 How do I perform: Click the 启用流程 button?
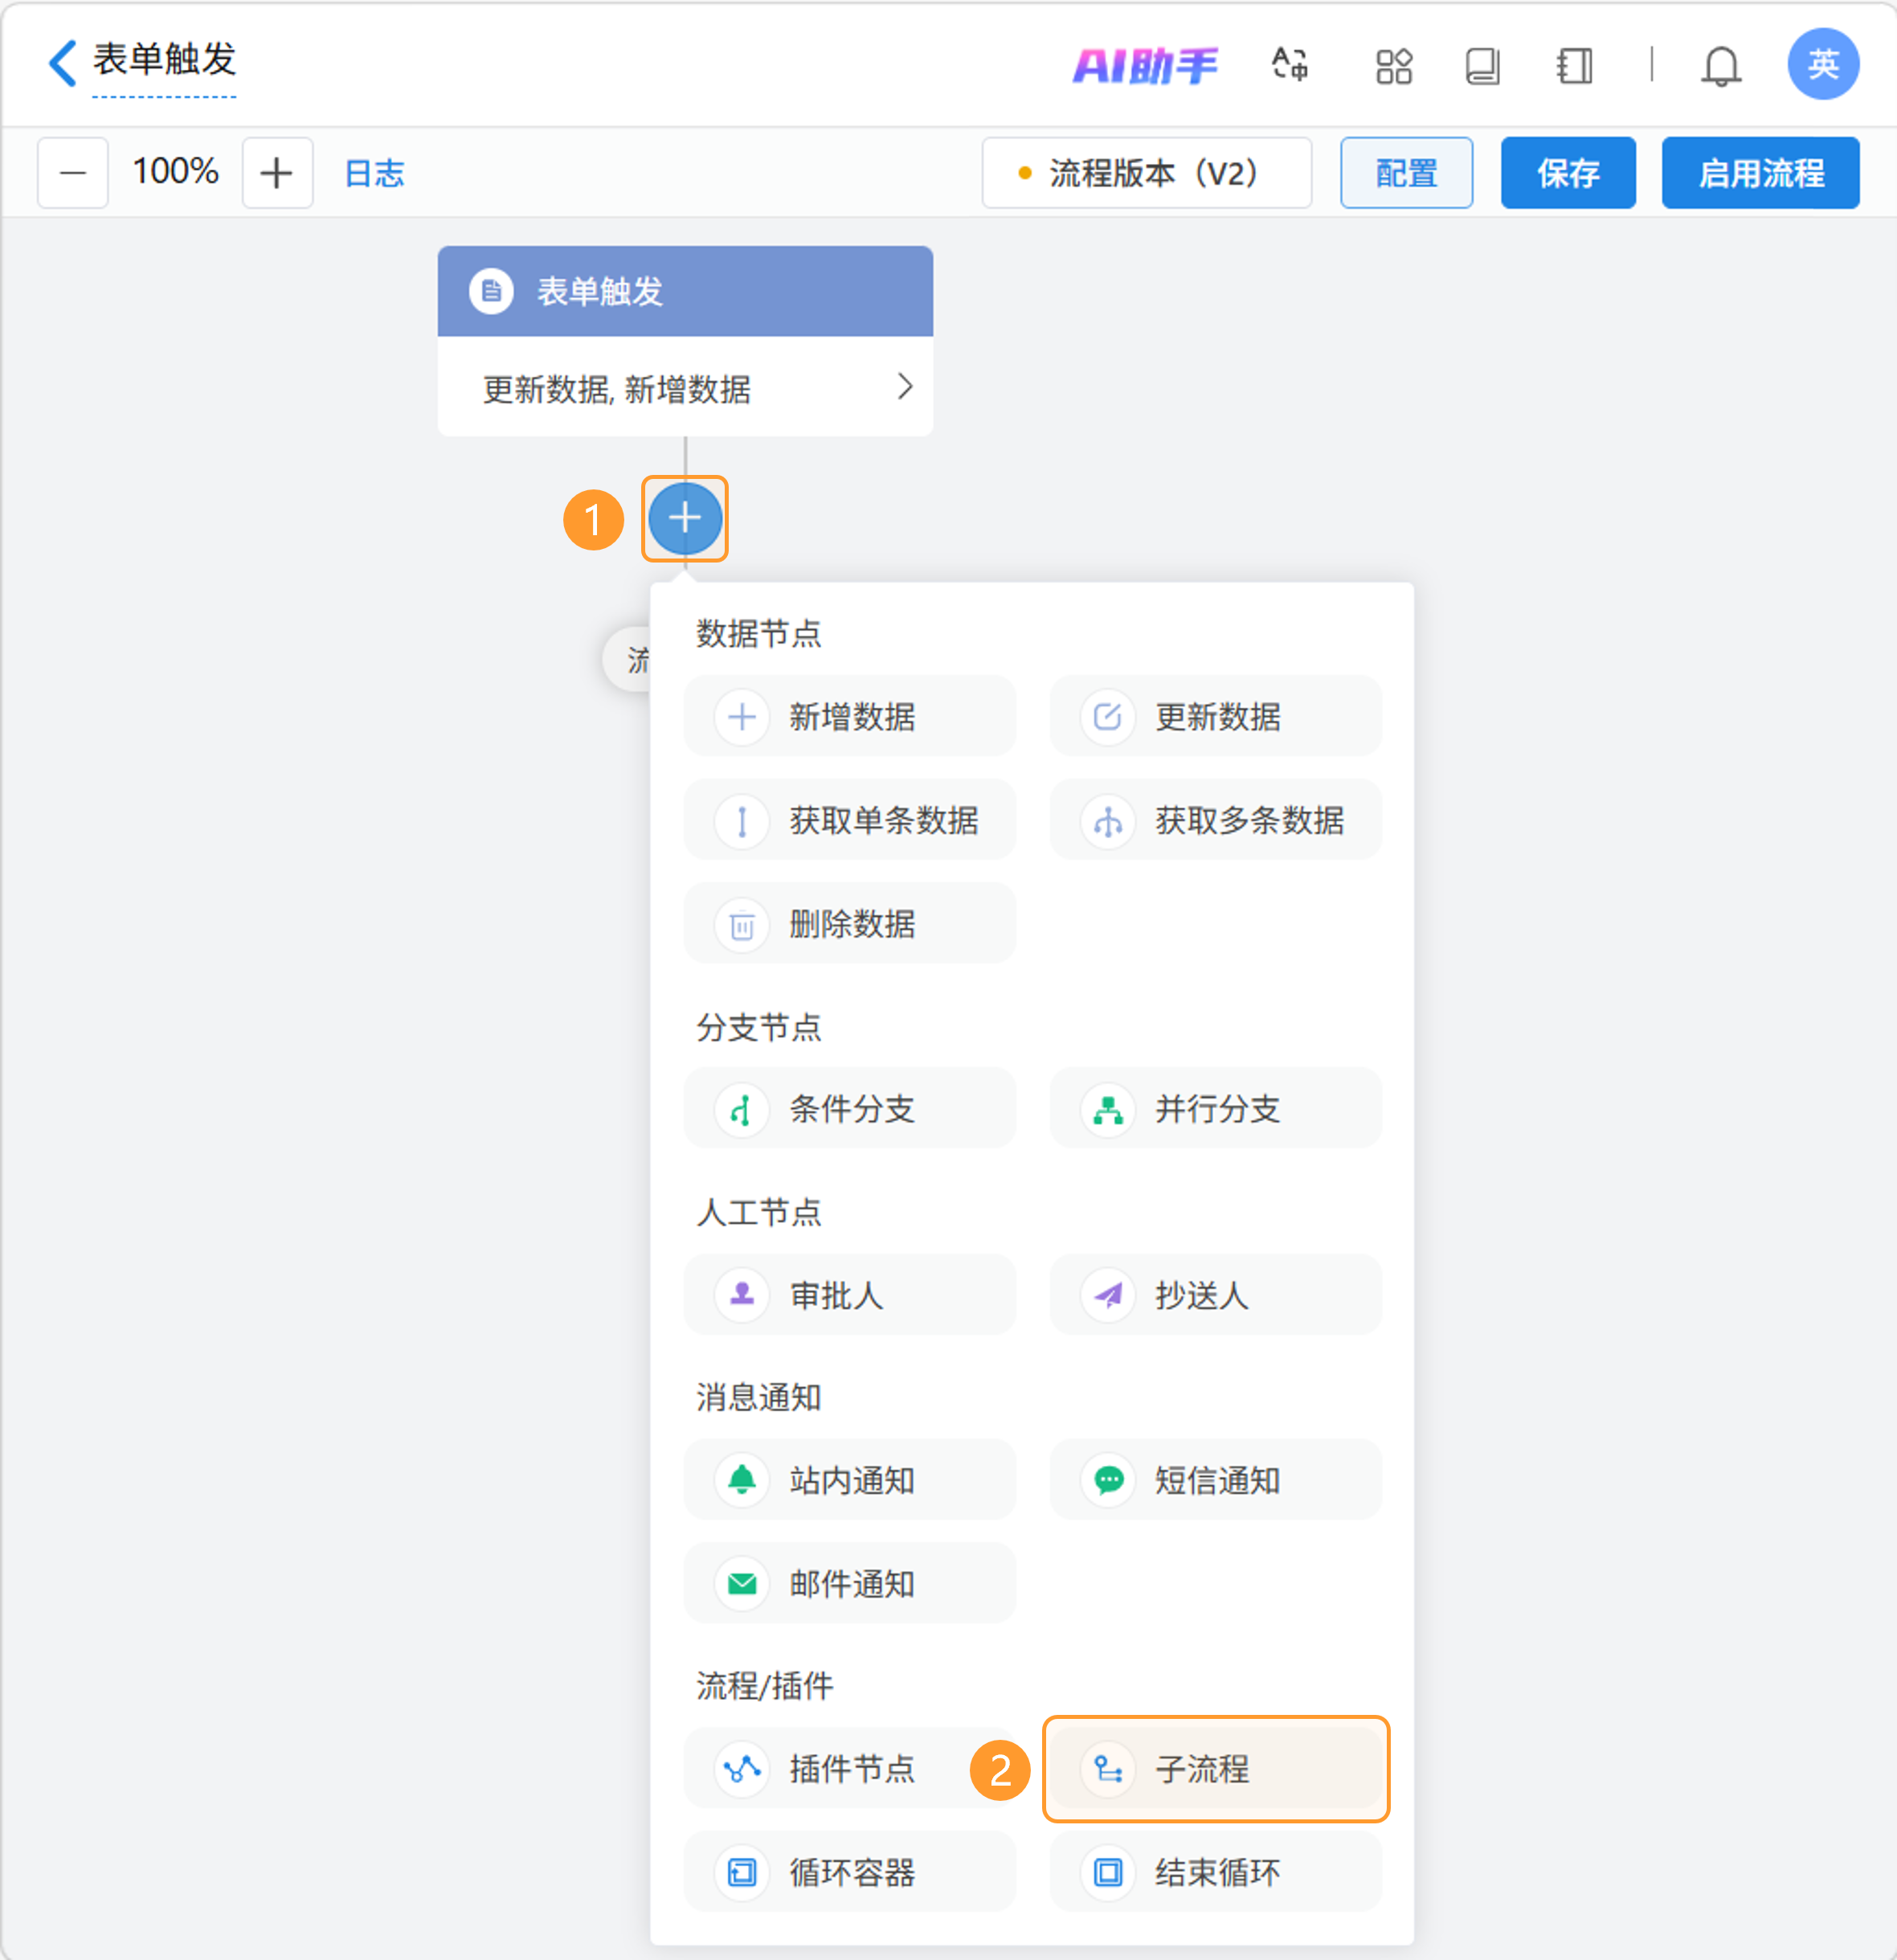click(1760, 173)
